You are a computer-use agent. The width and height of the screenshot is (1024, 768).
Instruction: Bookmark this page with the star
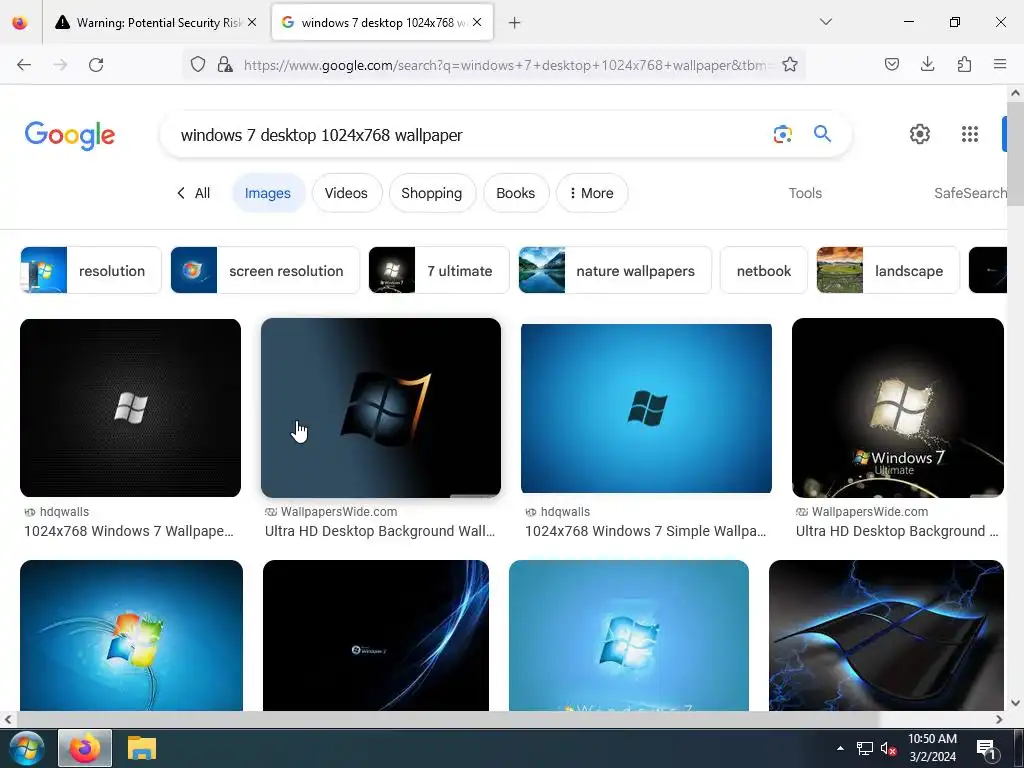click(x=790, y=64)
